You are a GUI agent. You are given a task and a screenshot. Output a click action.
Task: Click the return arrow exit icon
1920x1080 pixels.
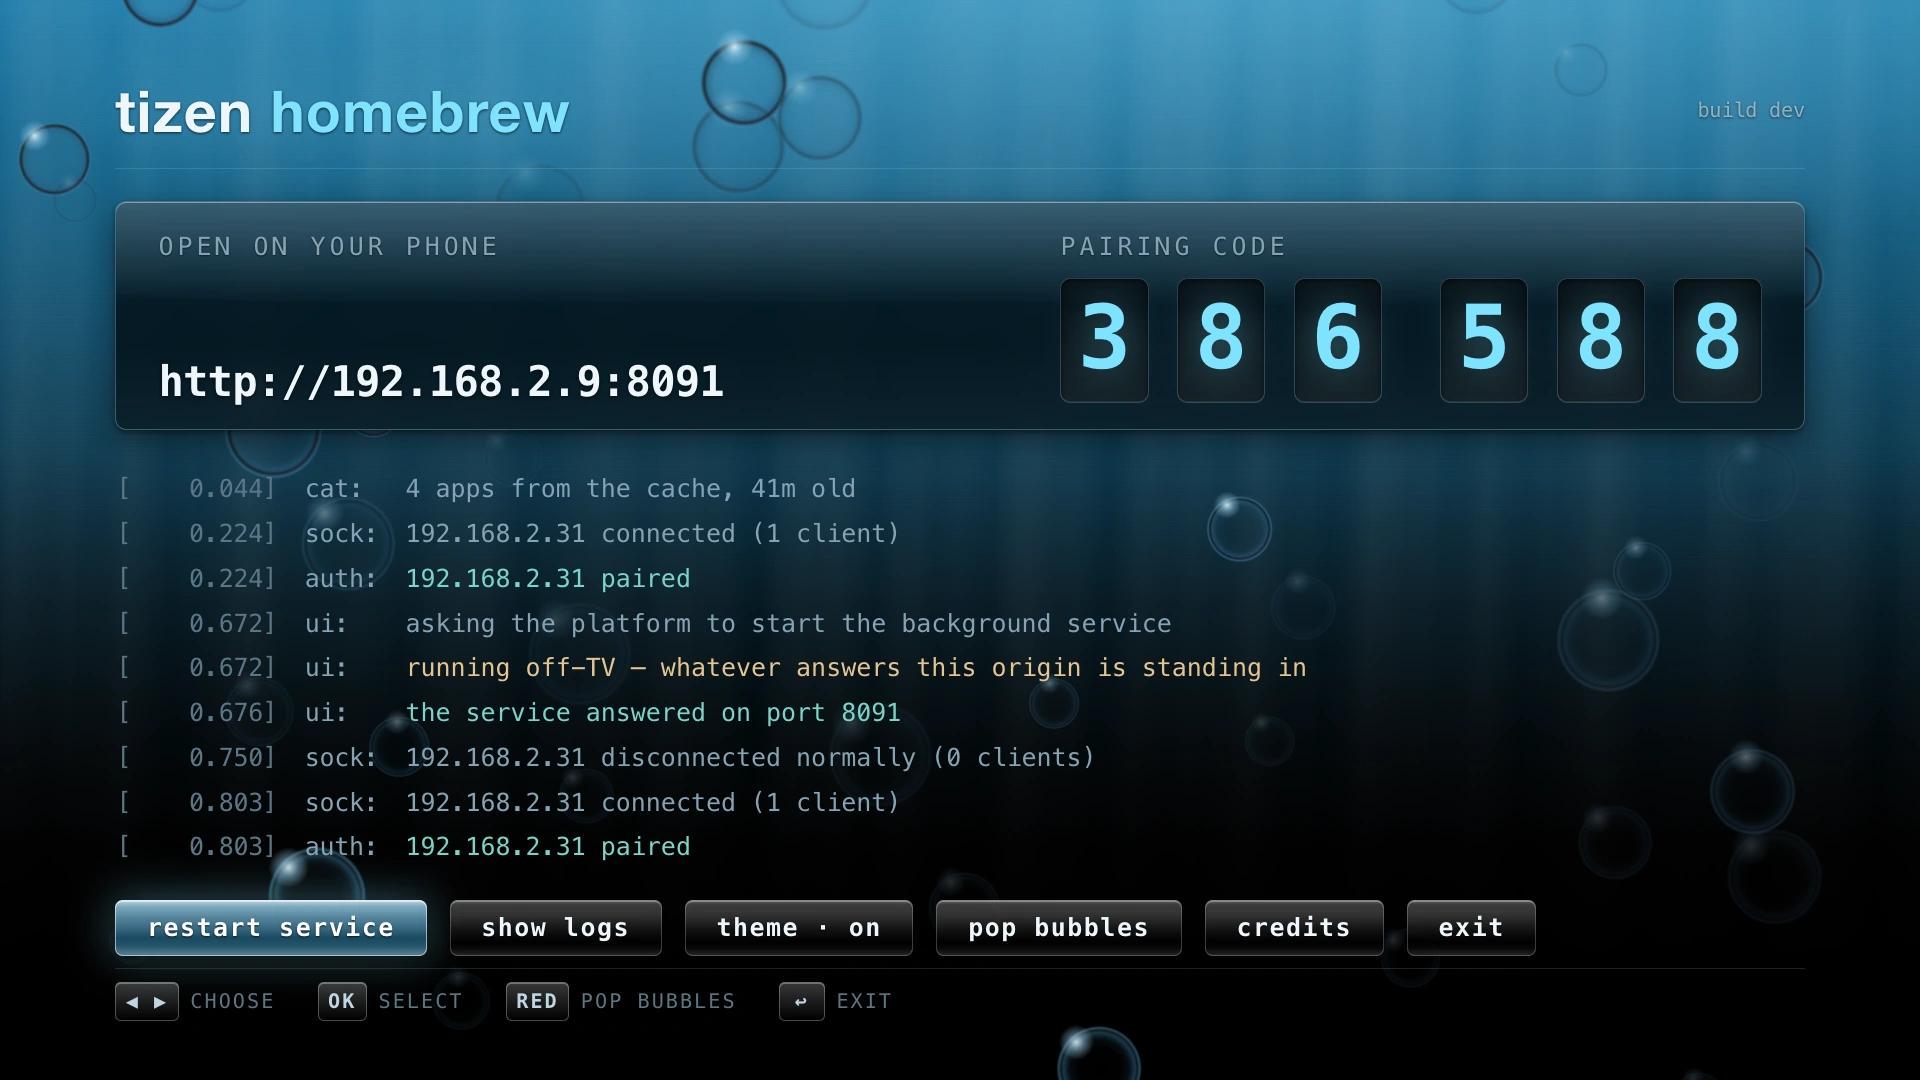[x=801, y=1001]
